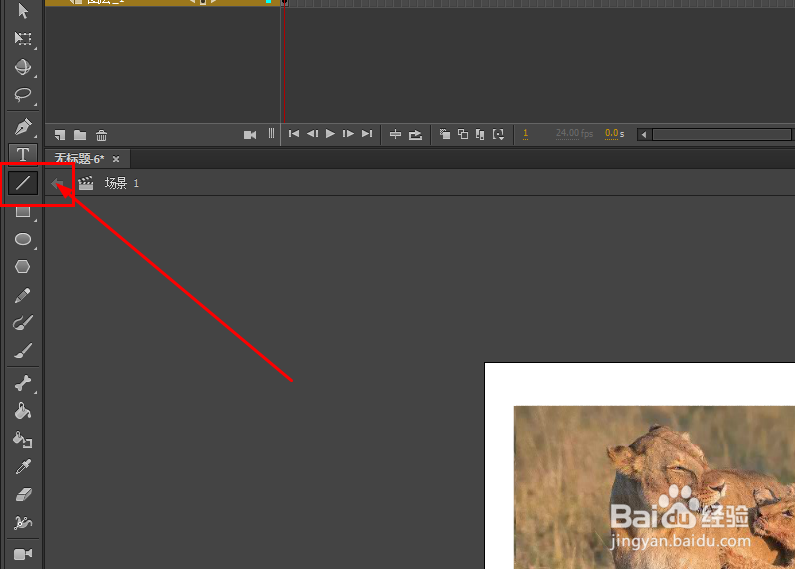The image size is (795, 569).
Task: Create a new layer in the timeline
Action: click(x=60, y=135)
